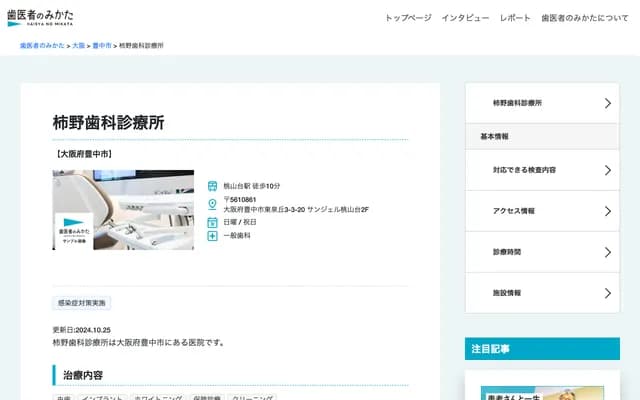Open 診療時間 in the sidebar
Screen dimensions: 640x400
(x=542, y=252)
